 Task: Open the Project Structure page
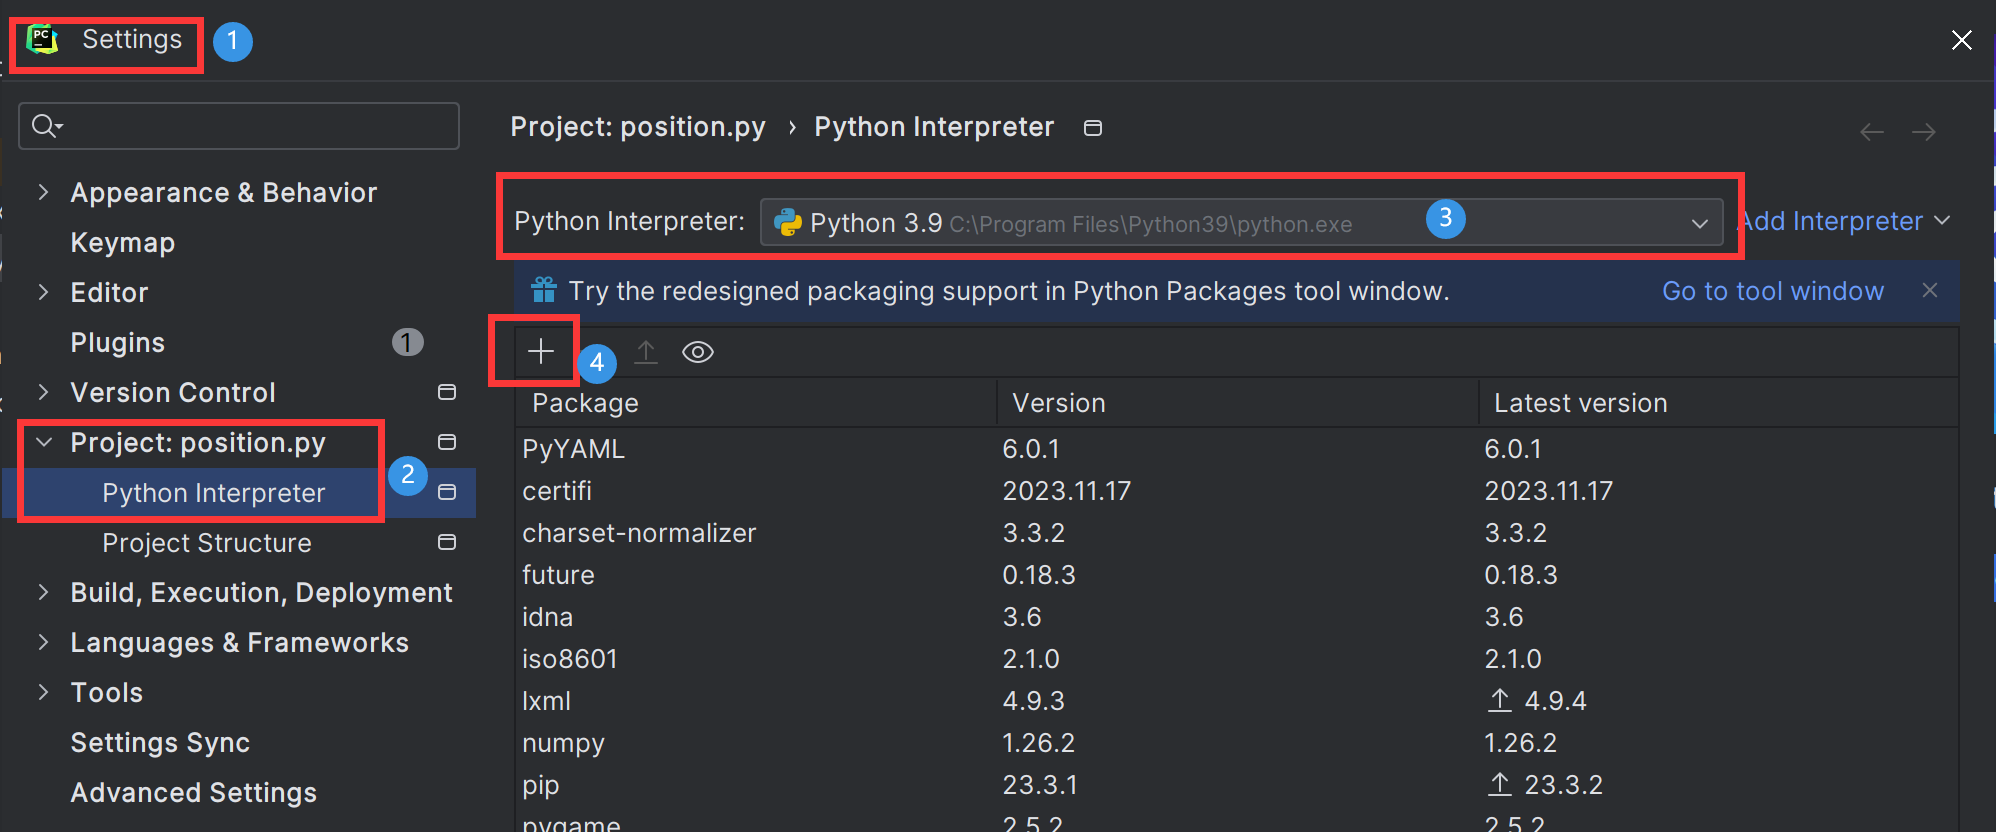207,543
